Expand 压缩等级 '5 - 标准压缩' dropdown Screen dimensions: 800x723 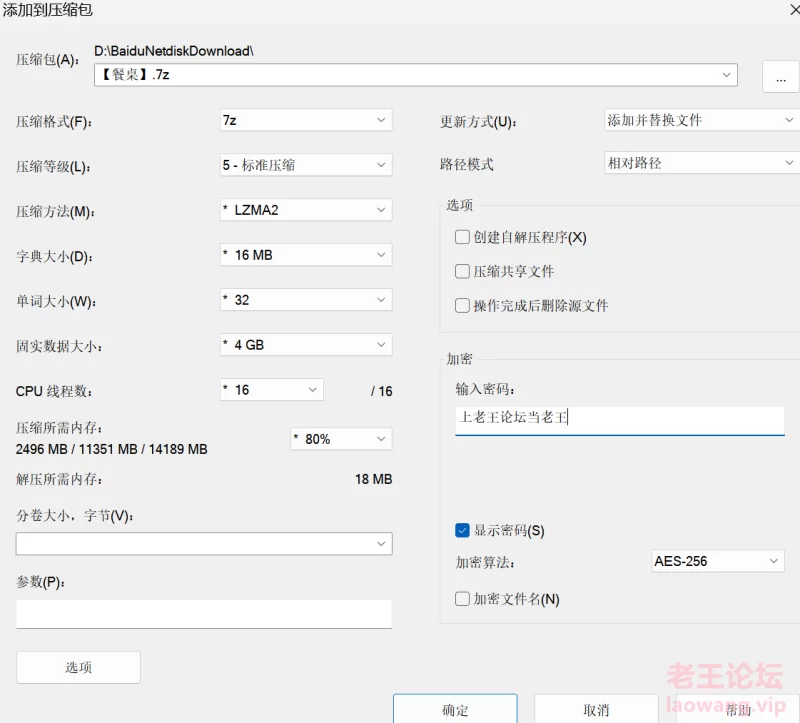pyautogui.click(x=306, y=165)
